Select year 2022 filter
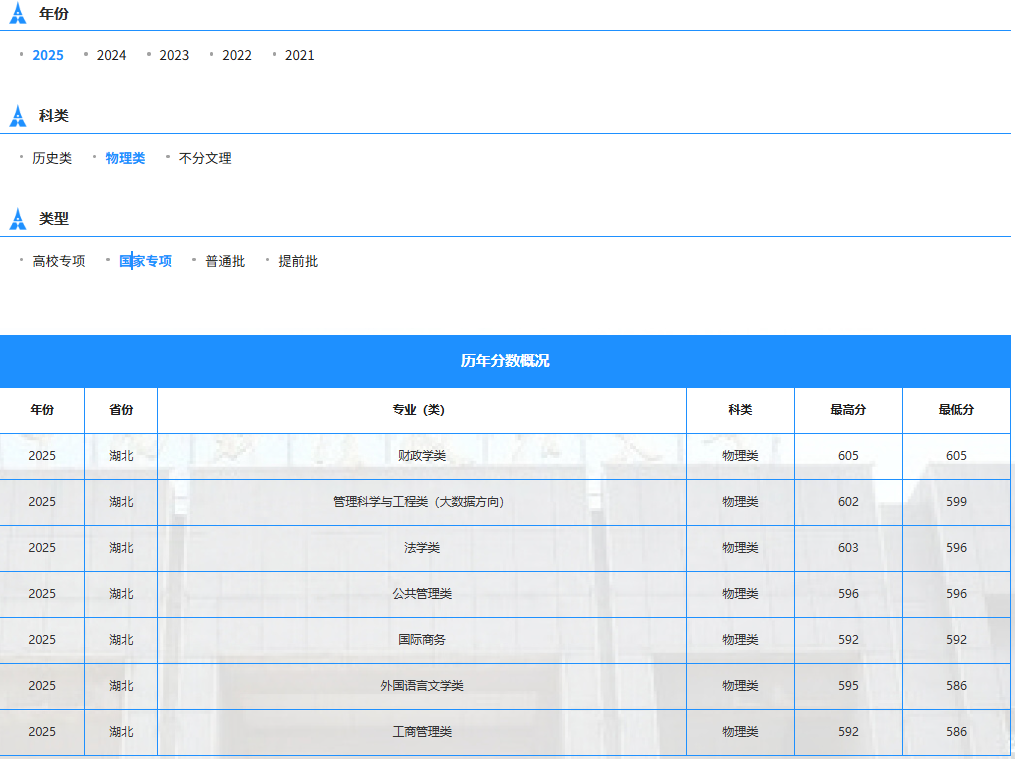Image resolution: width=1015 pixels, height=759 pixels. (237, 56)
